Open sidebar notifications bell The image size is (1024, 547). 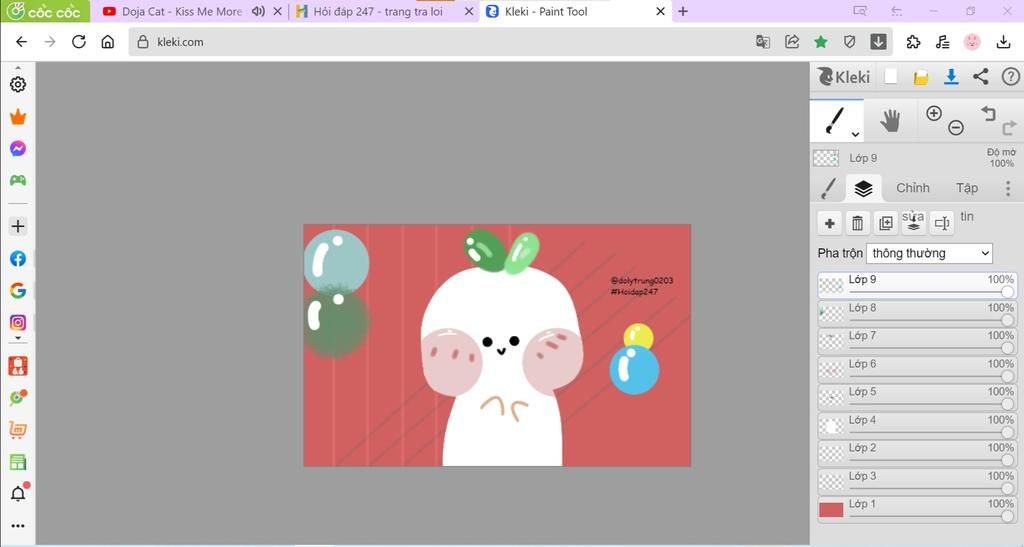(18, 493)
